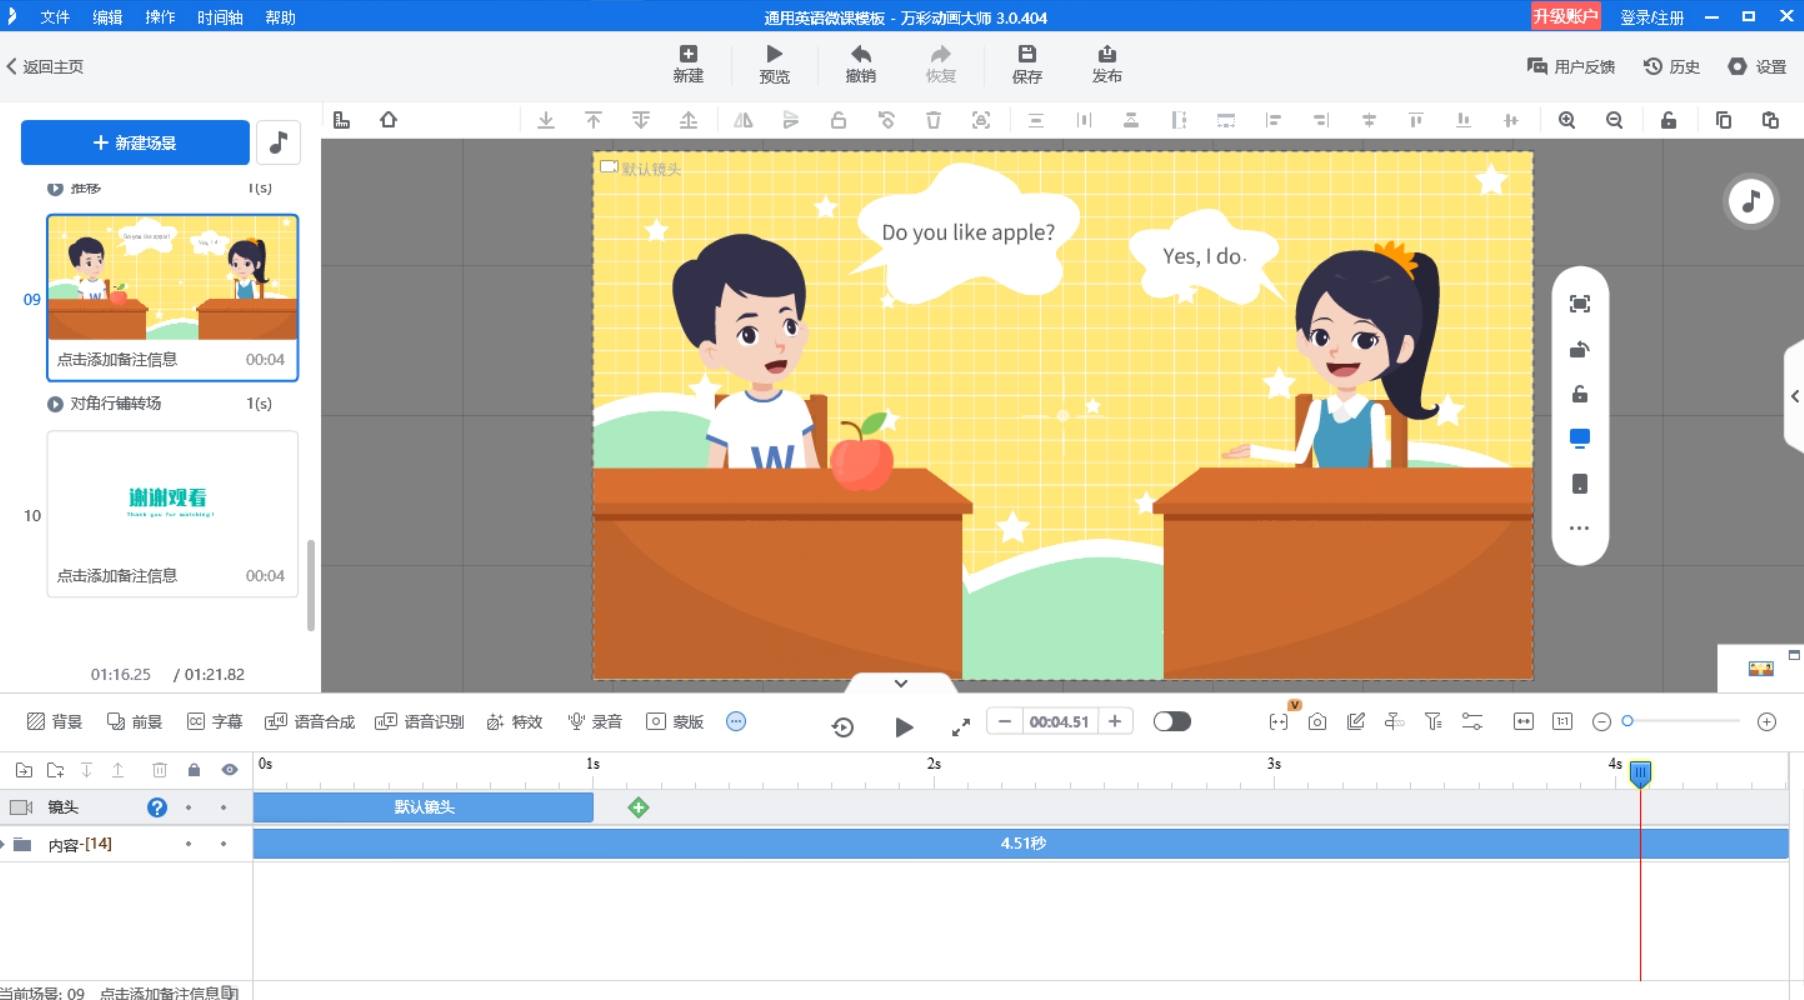
Task: Click the paste icon in canvas toolbar
Action: tap(1770, 120)
